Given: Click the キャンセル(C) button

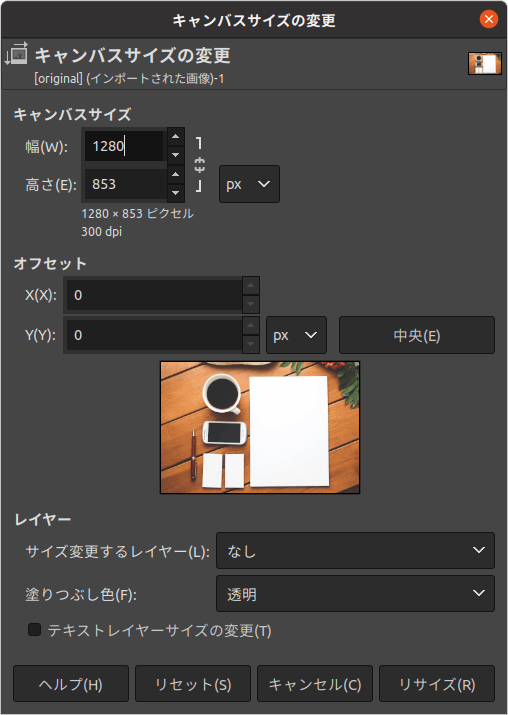Looking at the screenshot, I should pos(315,684).
